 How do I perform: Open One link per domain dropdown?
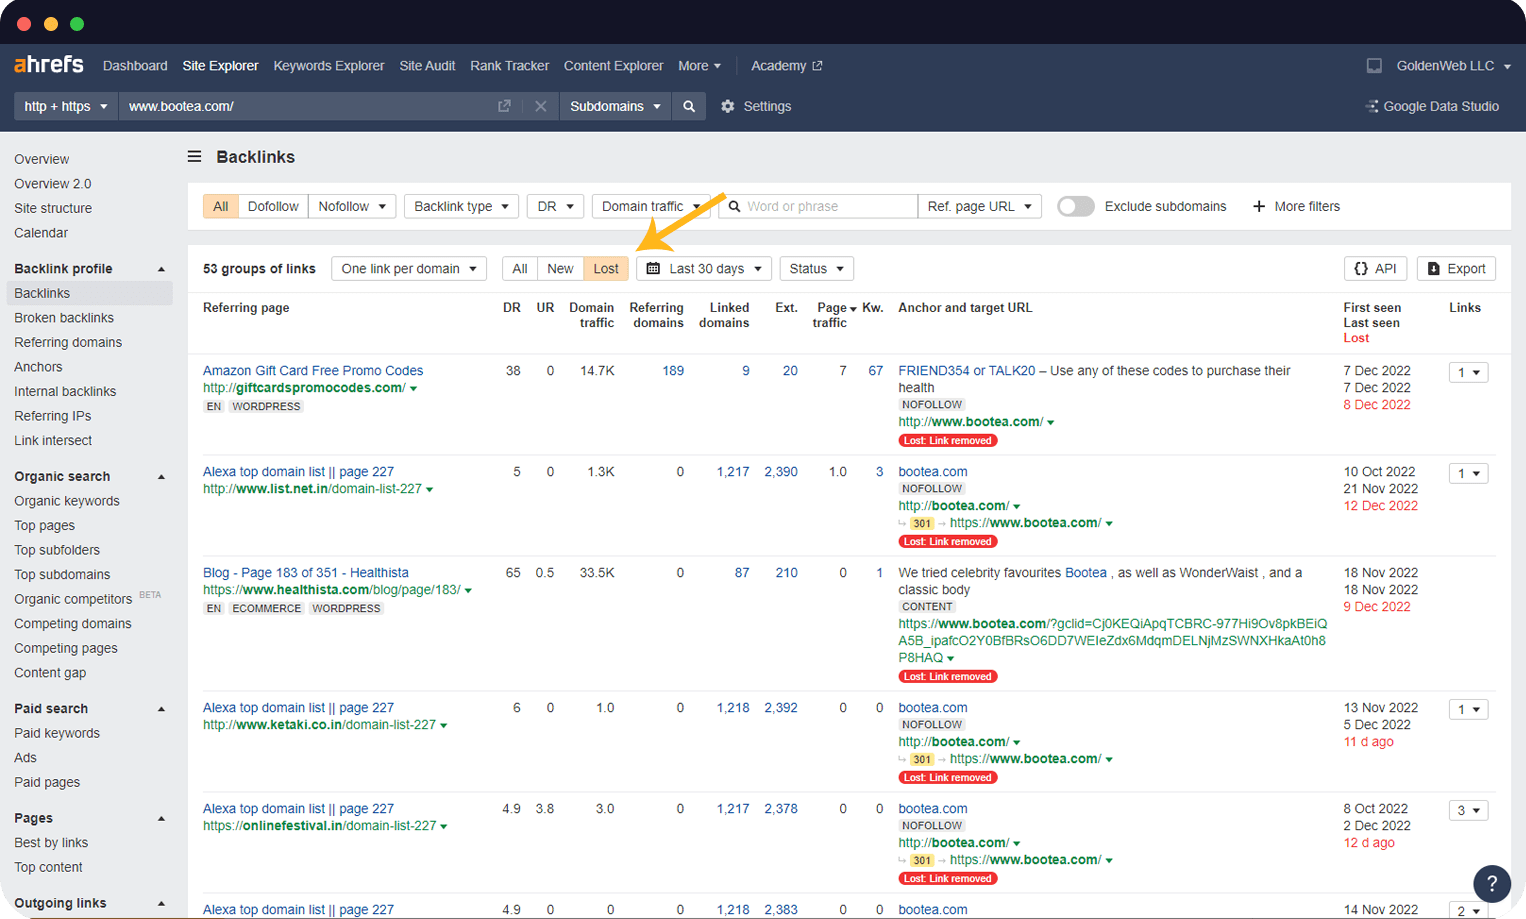coord(409,269)
